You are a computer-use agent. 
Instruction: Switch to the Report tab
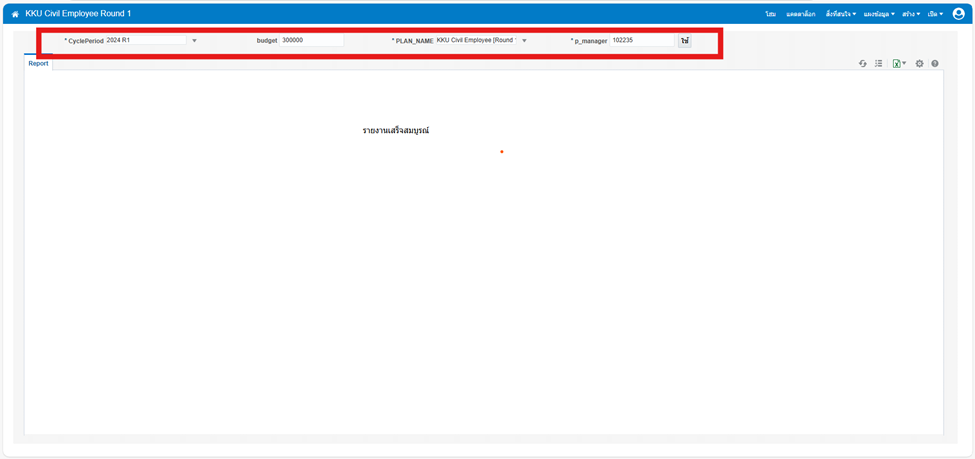(38, 64)
